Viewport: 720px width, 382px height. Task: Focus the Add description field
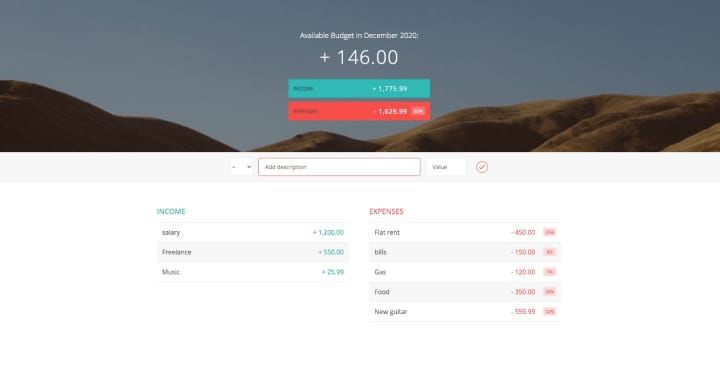(339, 167)
